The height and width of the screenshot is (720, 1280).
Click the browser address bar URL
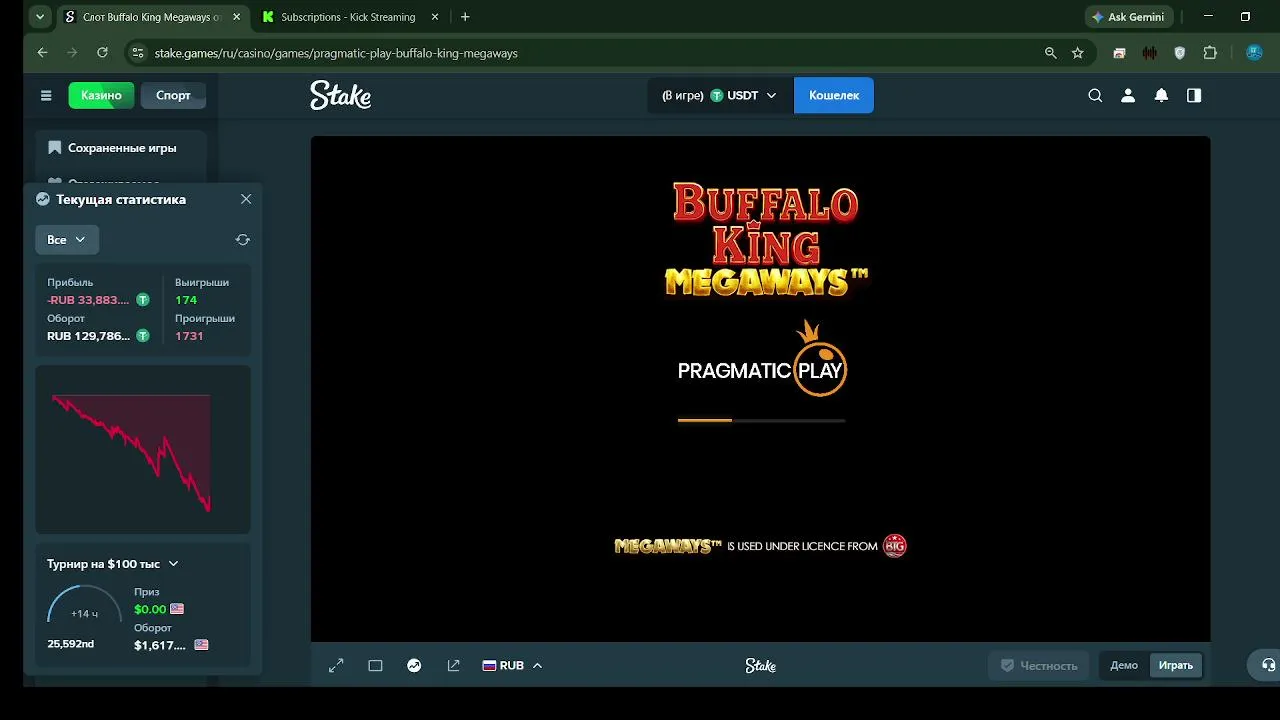tap(336, 53)
